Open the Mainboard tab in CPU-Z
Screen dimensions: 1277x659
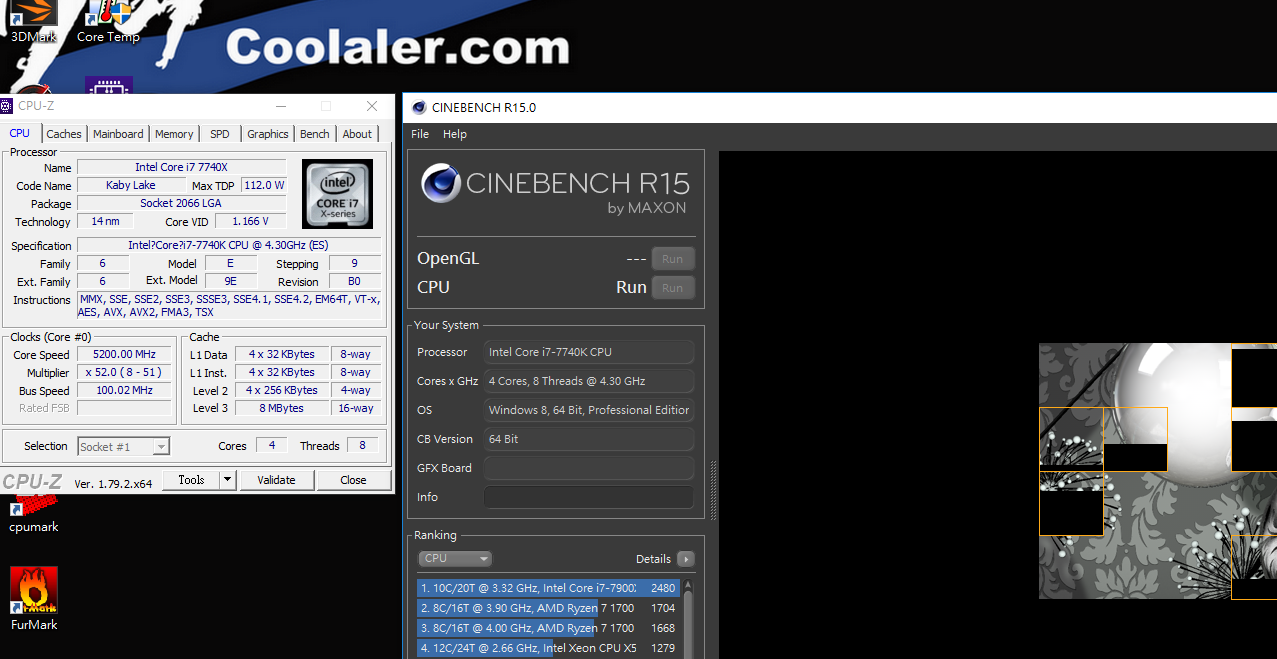118,134
